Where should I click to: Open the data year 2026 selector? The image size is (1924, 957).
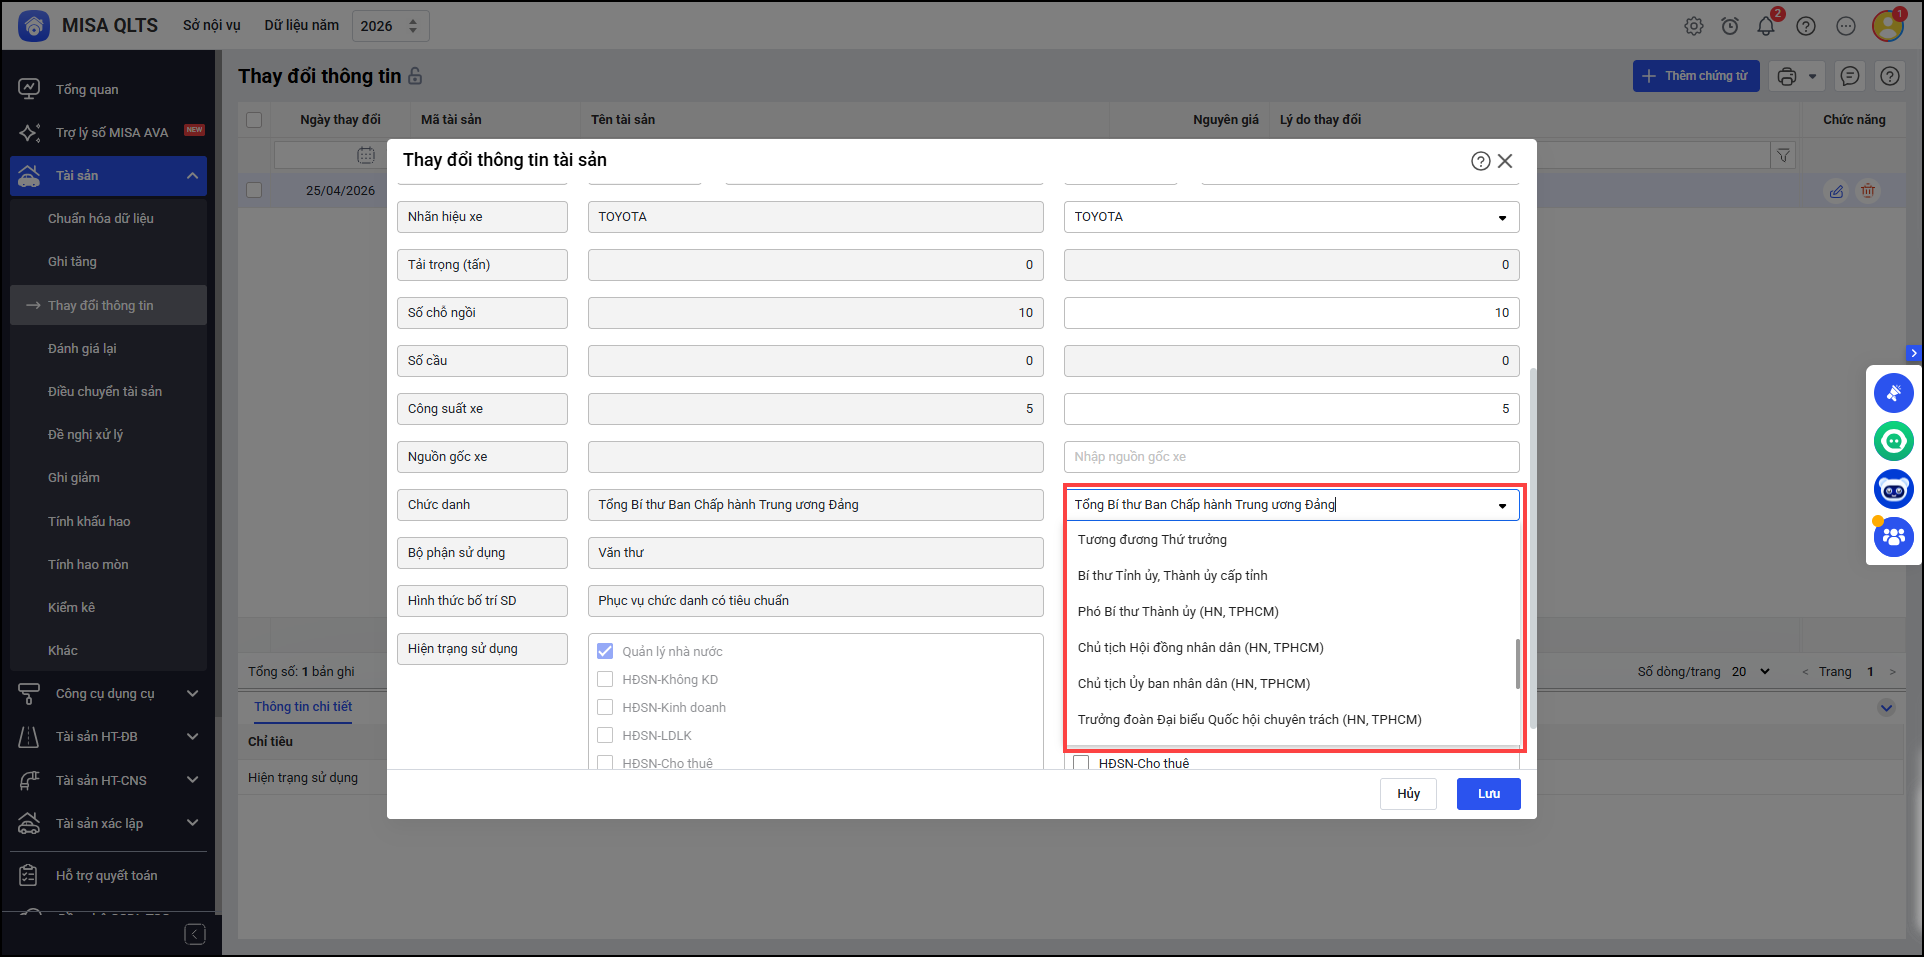[390, 26]
